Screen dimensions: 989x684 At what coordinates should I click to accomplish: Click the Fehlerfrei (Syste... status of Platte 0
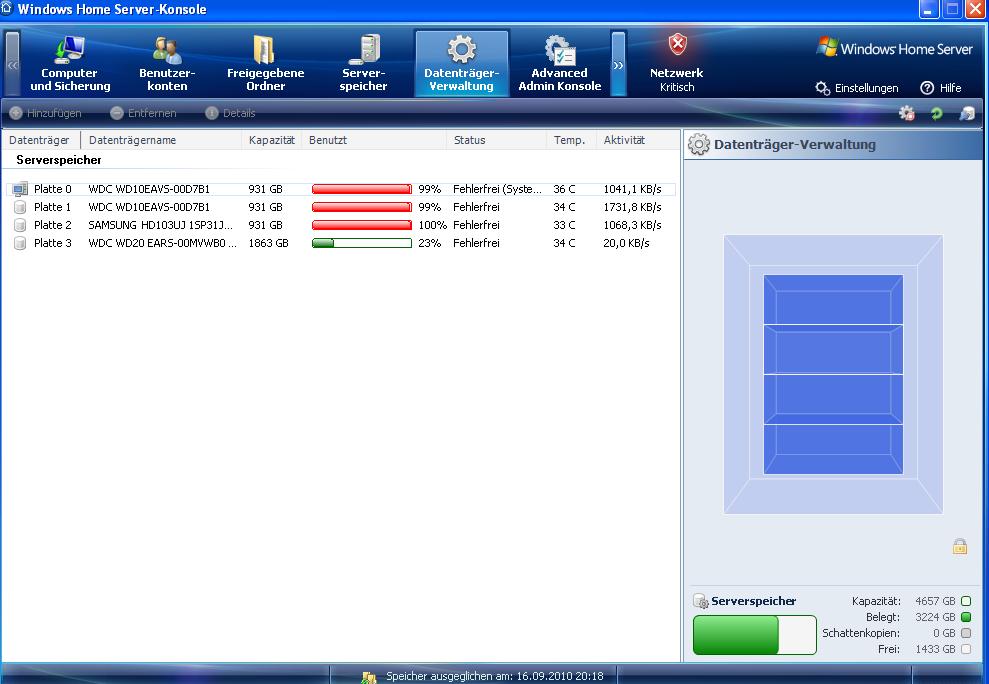[x=497, y=189]
